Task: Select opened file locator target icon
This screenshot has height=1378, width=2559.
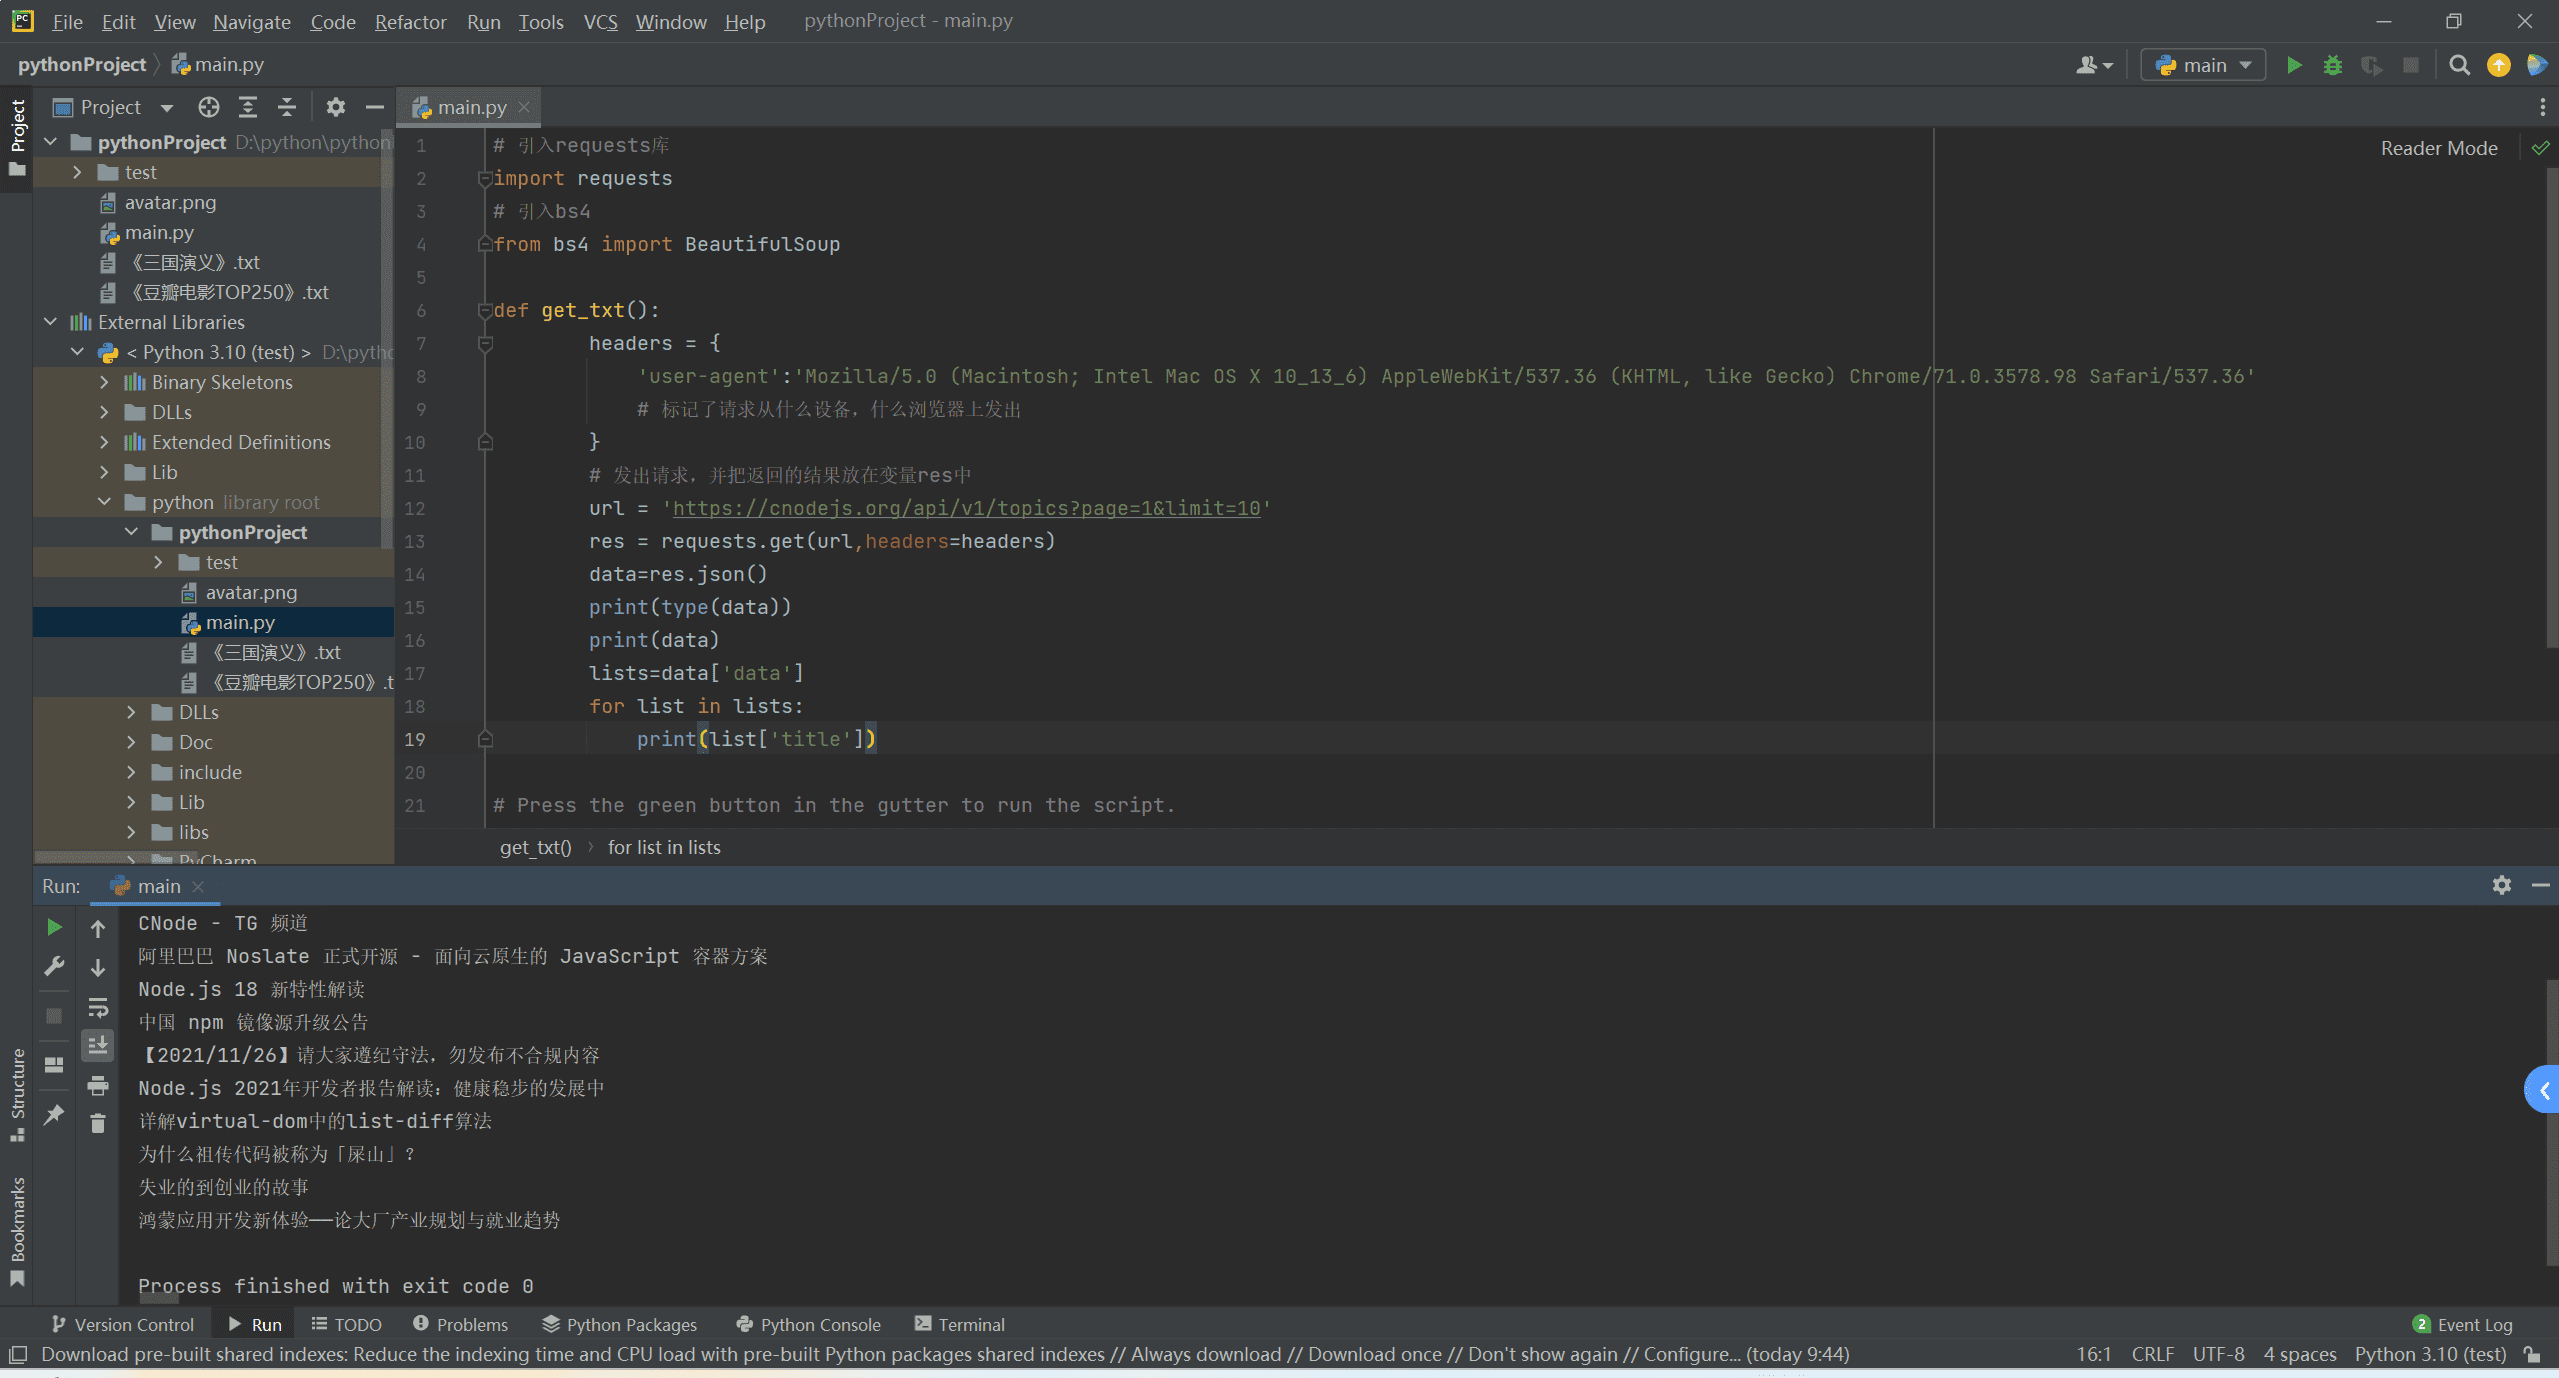Action: [x=208, y=107]
